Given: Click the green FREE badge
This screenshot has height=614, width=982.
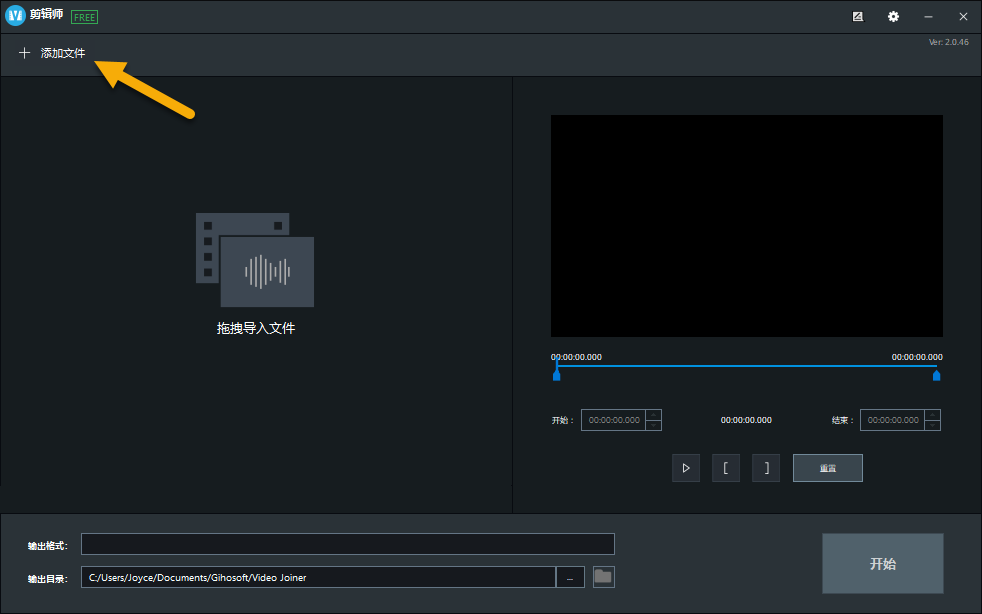Looking at the screenshot, I should tap(85, 18).
